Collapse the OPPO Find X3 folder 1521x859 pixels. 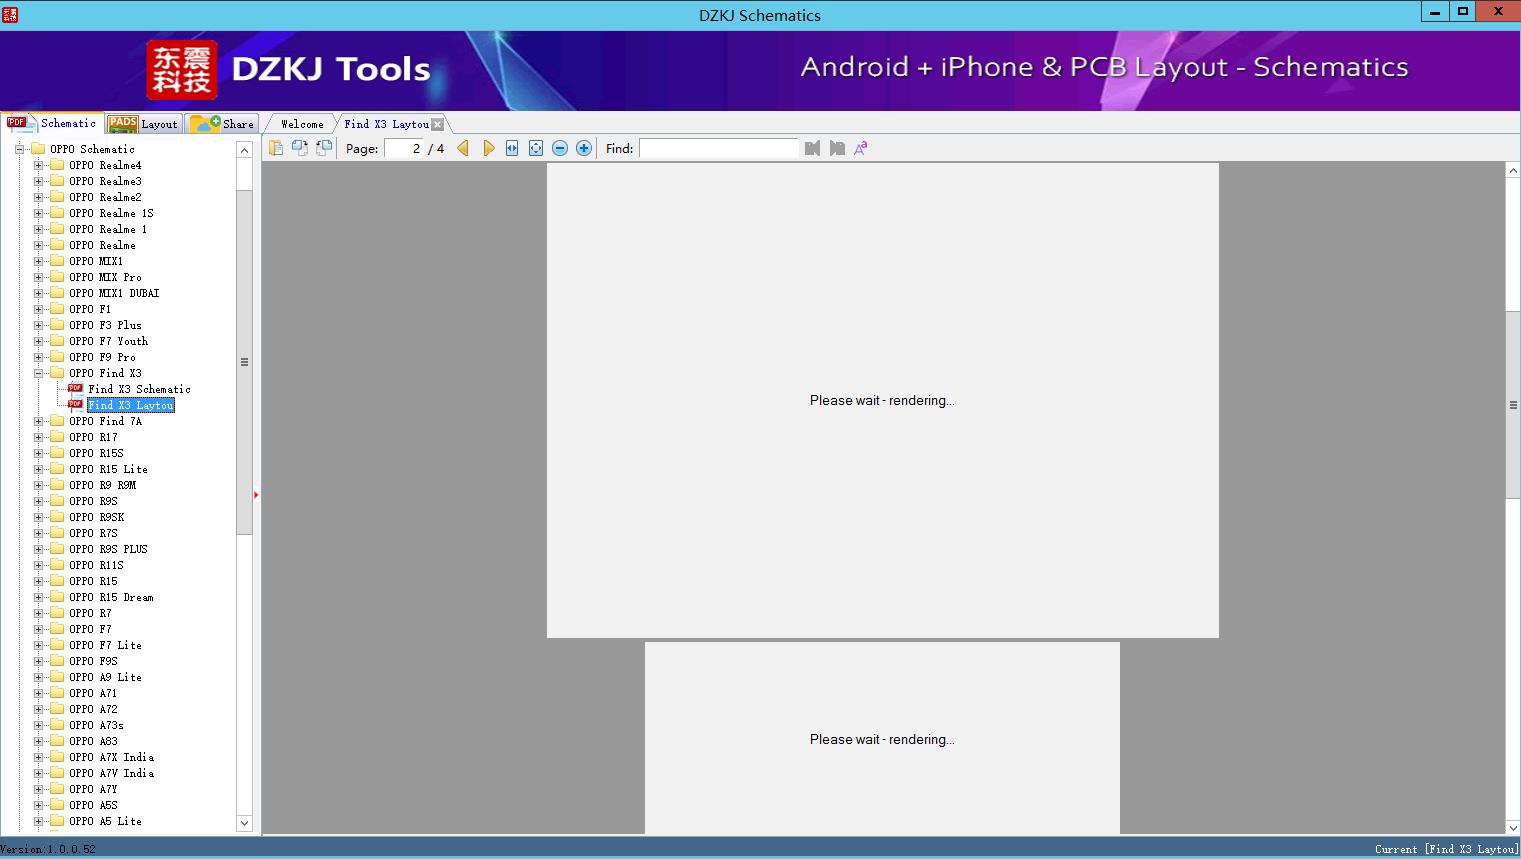[x=39, y=373]
